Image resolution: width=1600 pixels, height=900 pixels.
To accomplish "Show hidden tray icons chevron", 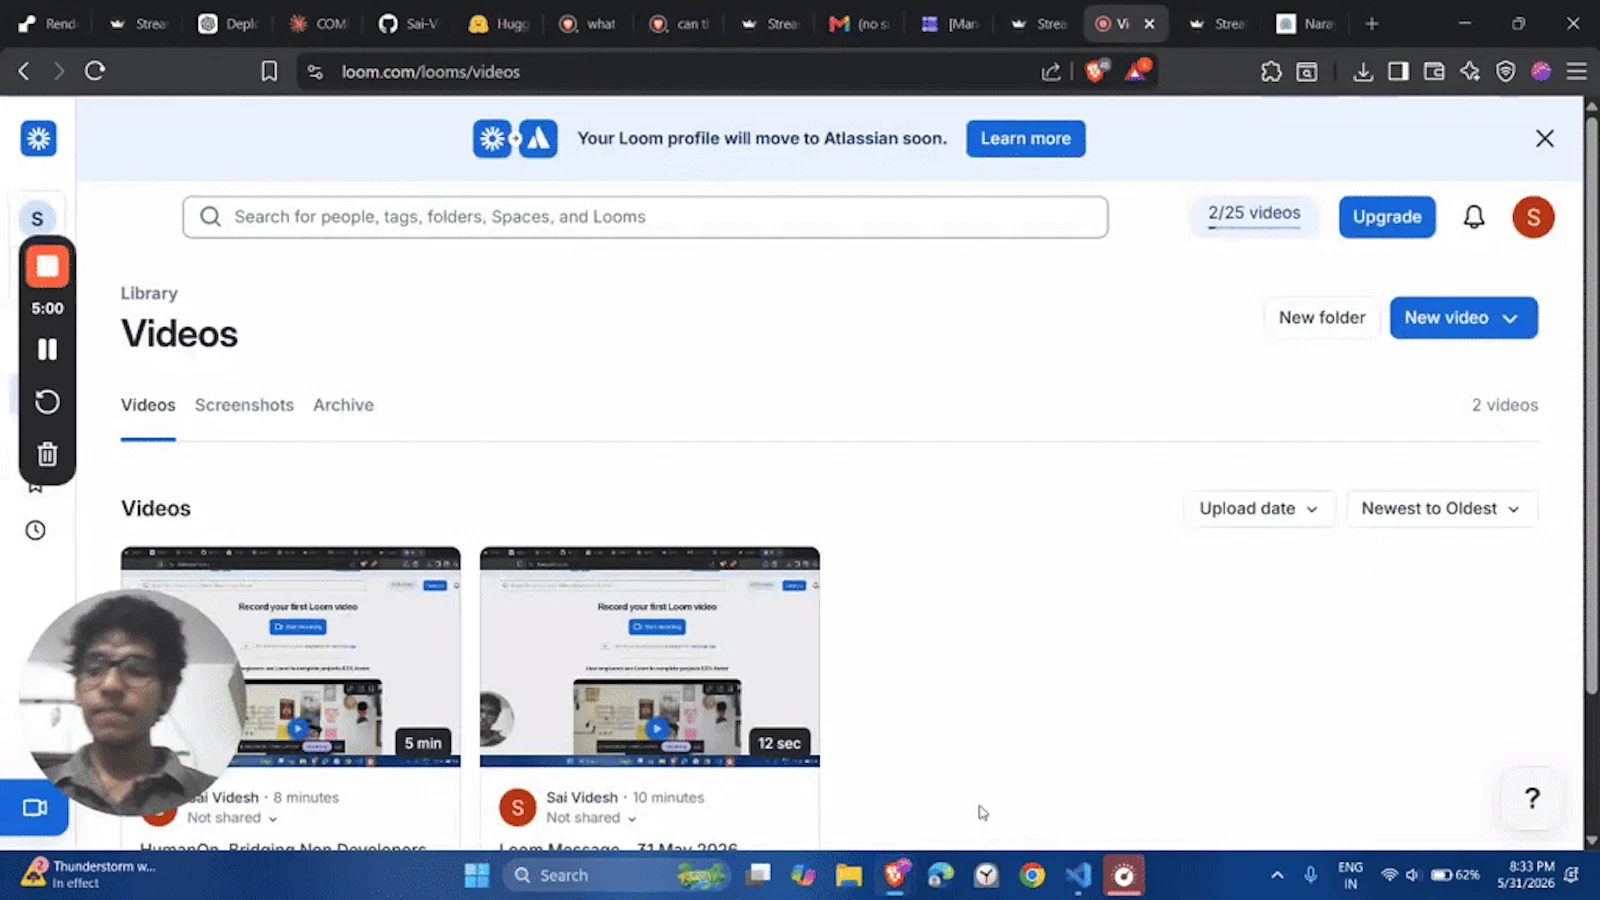I will 1277,875.
